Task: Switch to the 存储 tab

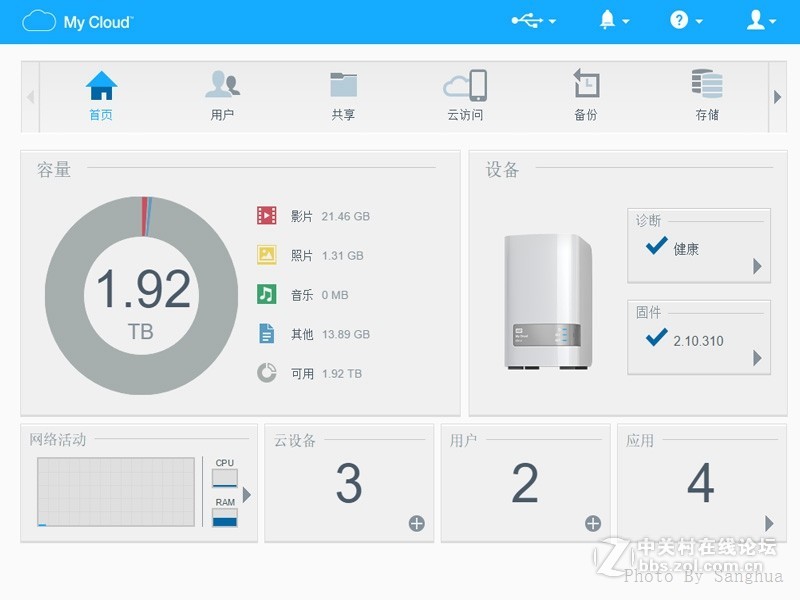Action: (x=706, y=95)
